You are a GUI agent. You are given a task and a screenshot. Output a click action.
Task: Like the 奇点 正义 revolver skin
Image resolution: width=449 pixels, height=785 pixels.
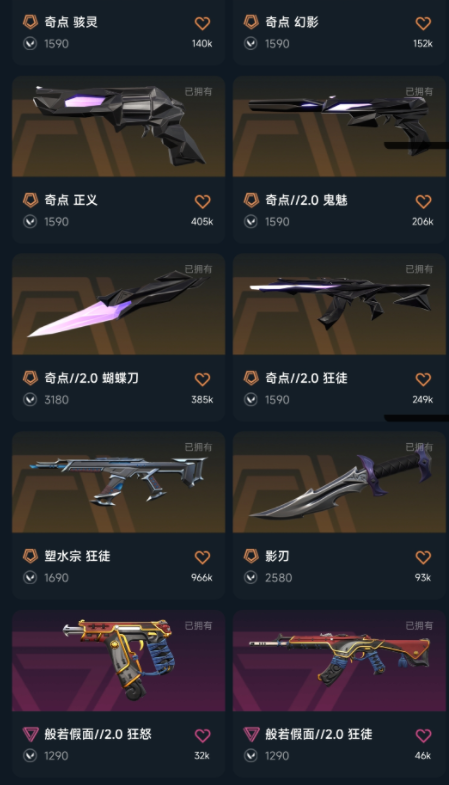point(202,201)
